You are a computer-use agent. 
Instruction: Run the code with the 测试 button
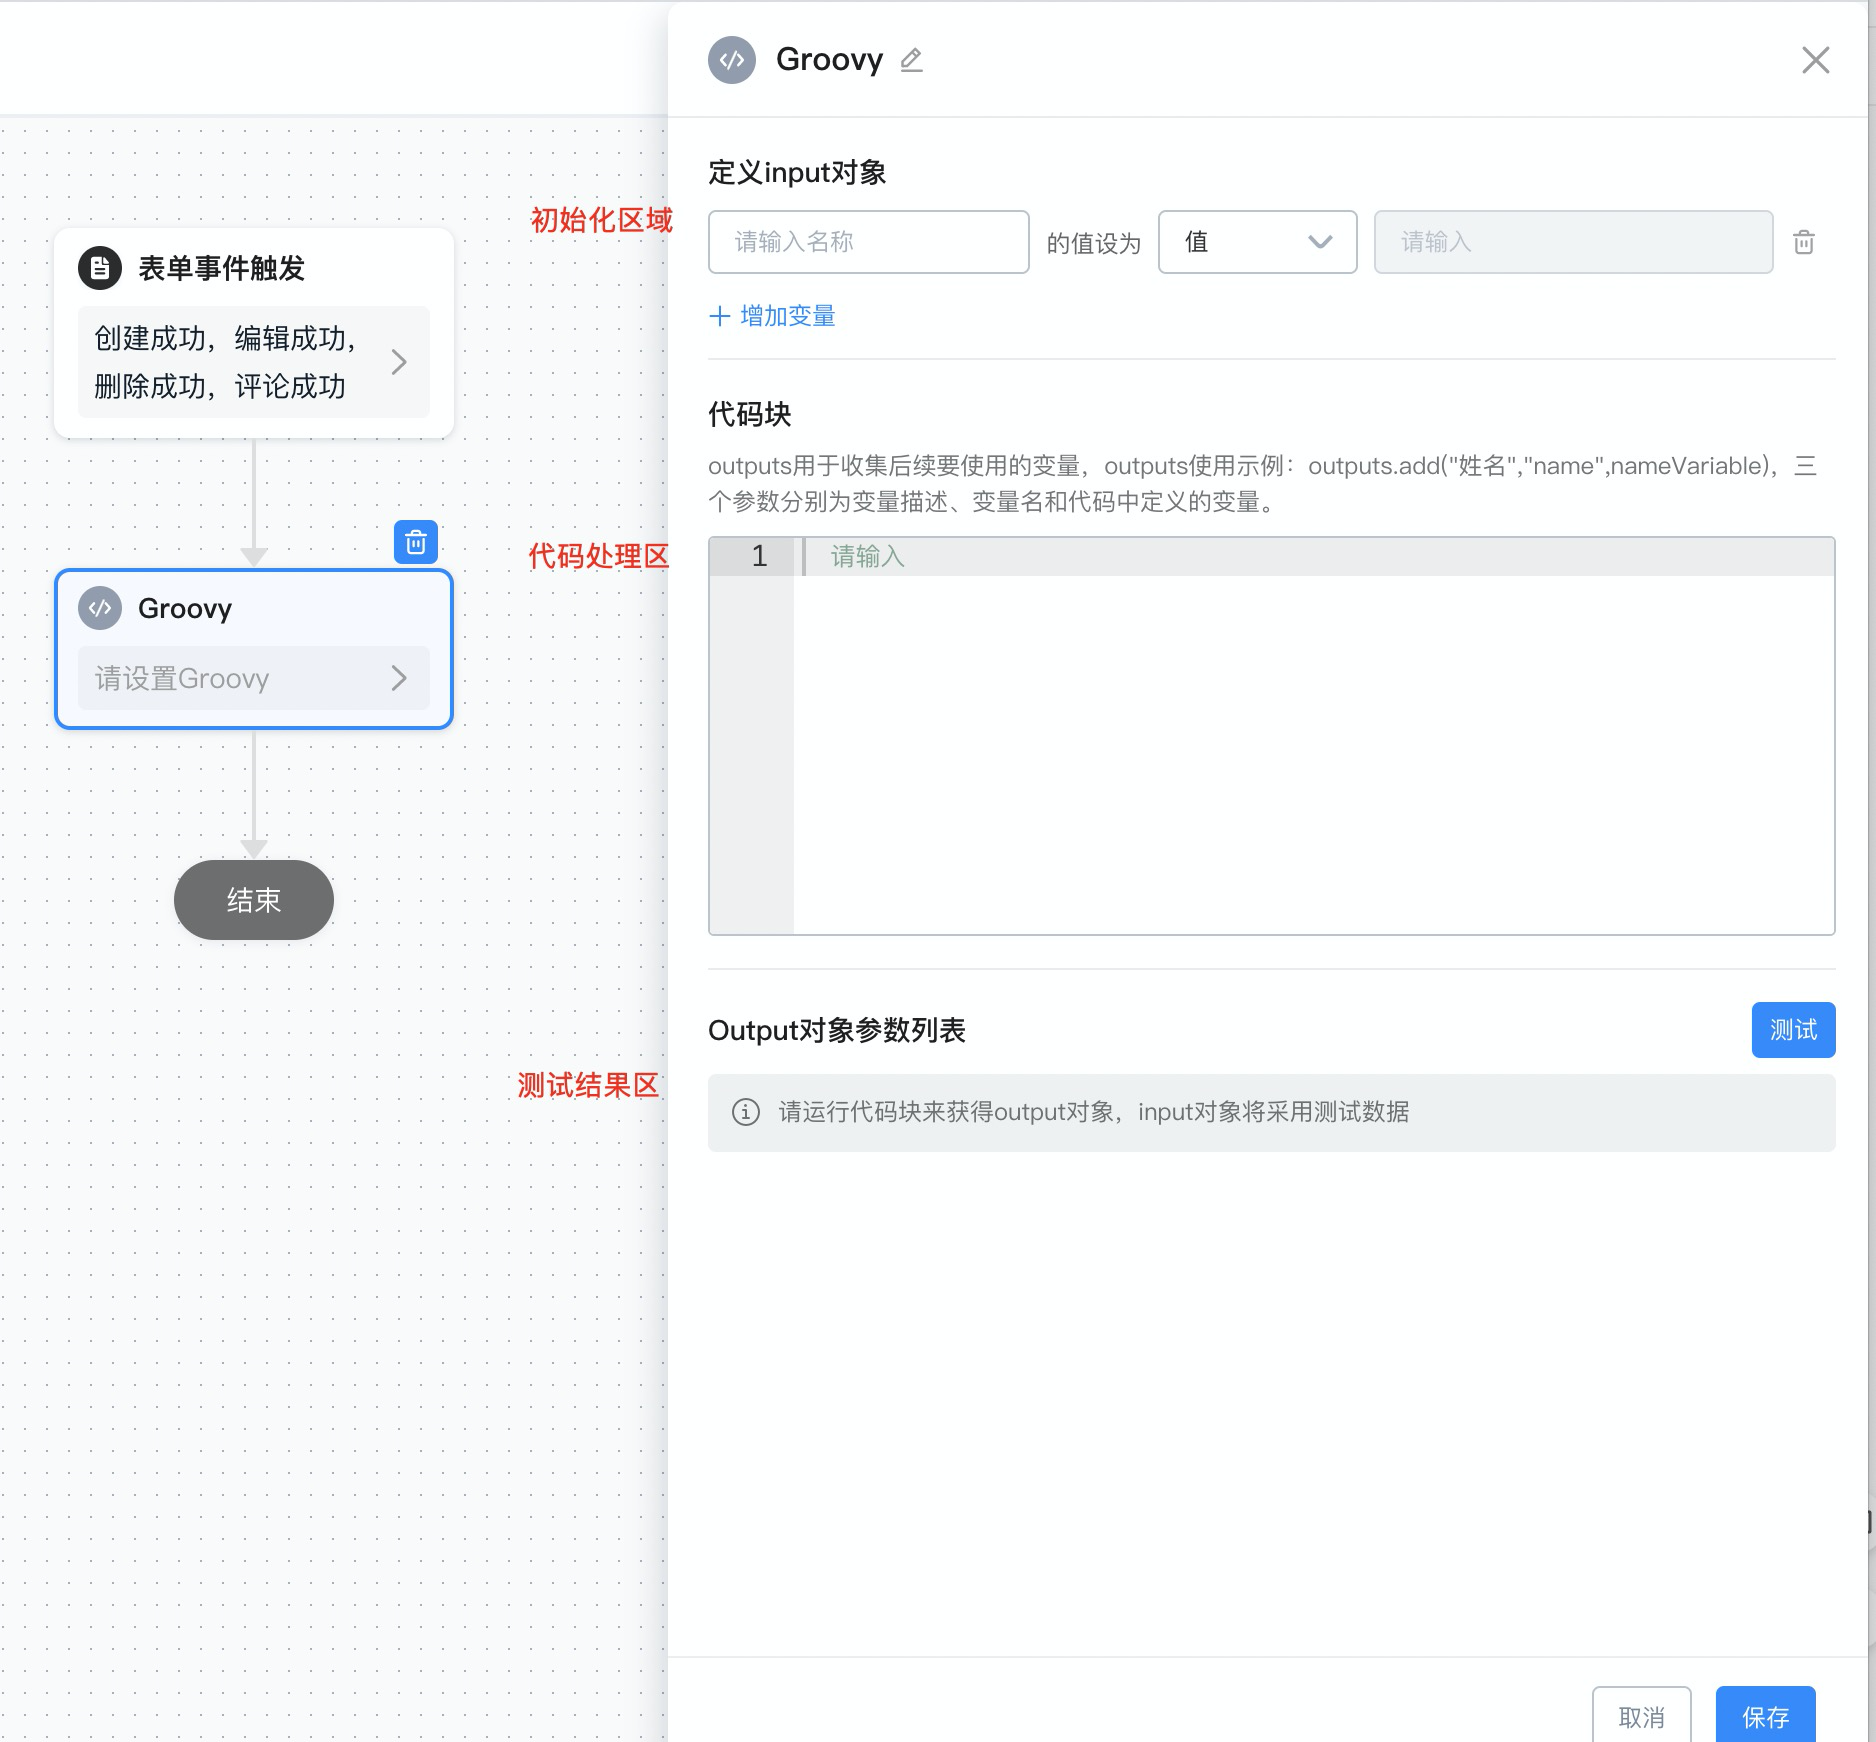coord(1793,1030)
